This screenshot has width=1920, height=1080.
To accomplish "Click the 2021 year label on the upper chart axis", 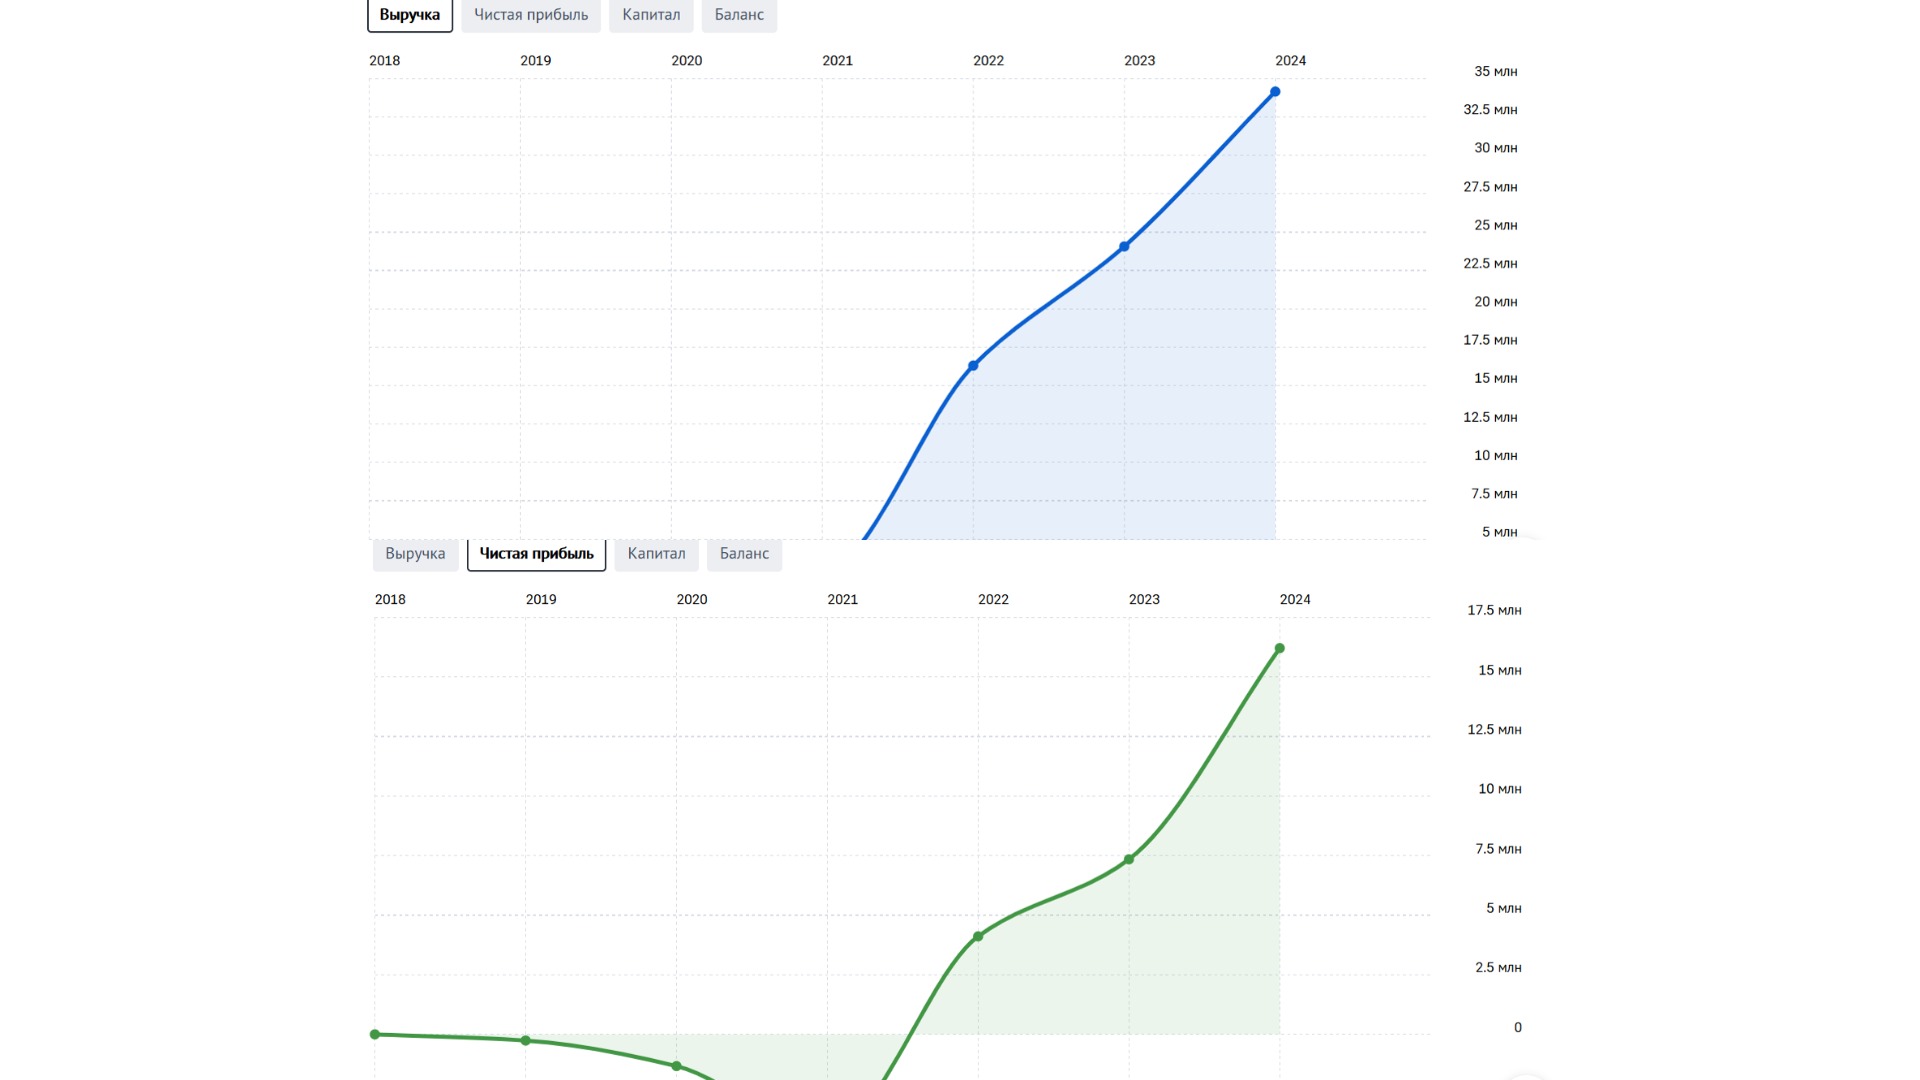I will click(x=837, y=61).
